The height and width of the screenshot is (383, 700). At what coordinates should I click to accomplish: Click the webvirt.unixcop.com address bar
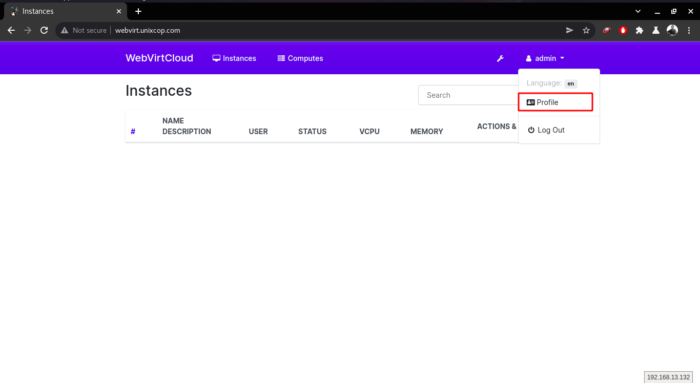[x=147, y=30]
